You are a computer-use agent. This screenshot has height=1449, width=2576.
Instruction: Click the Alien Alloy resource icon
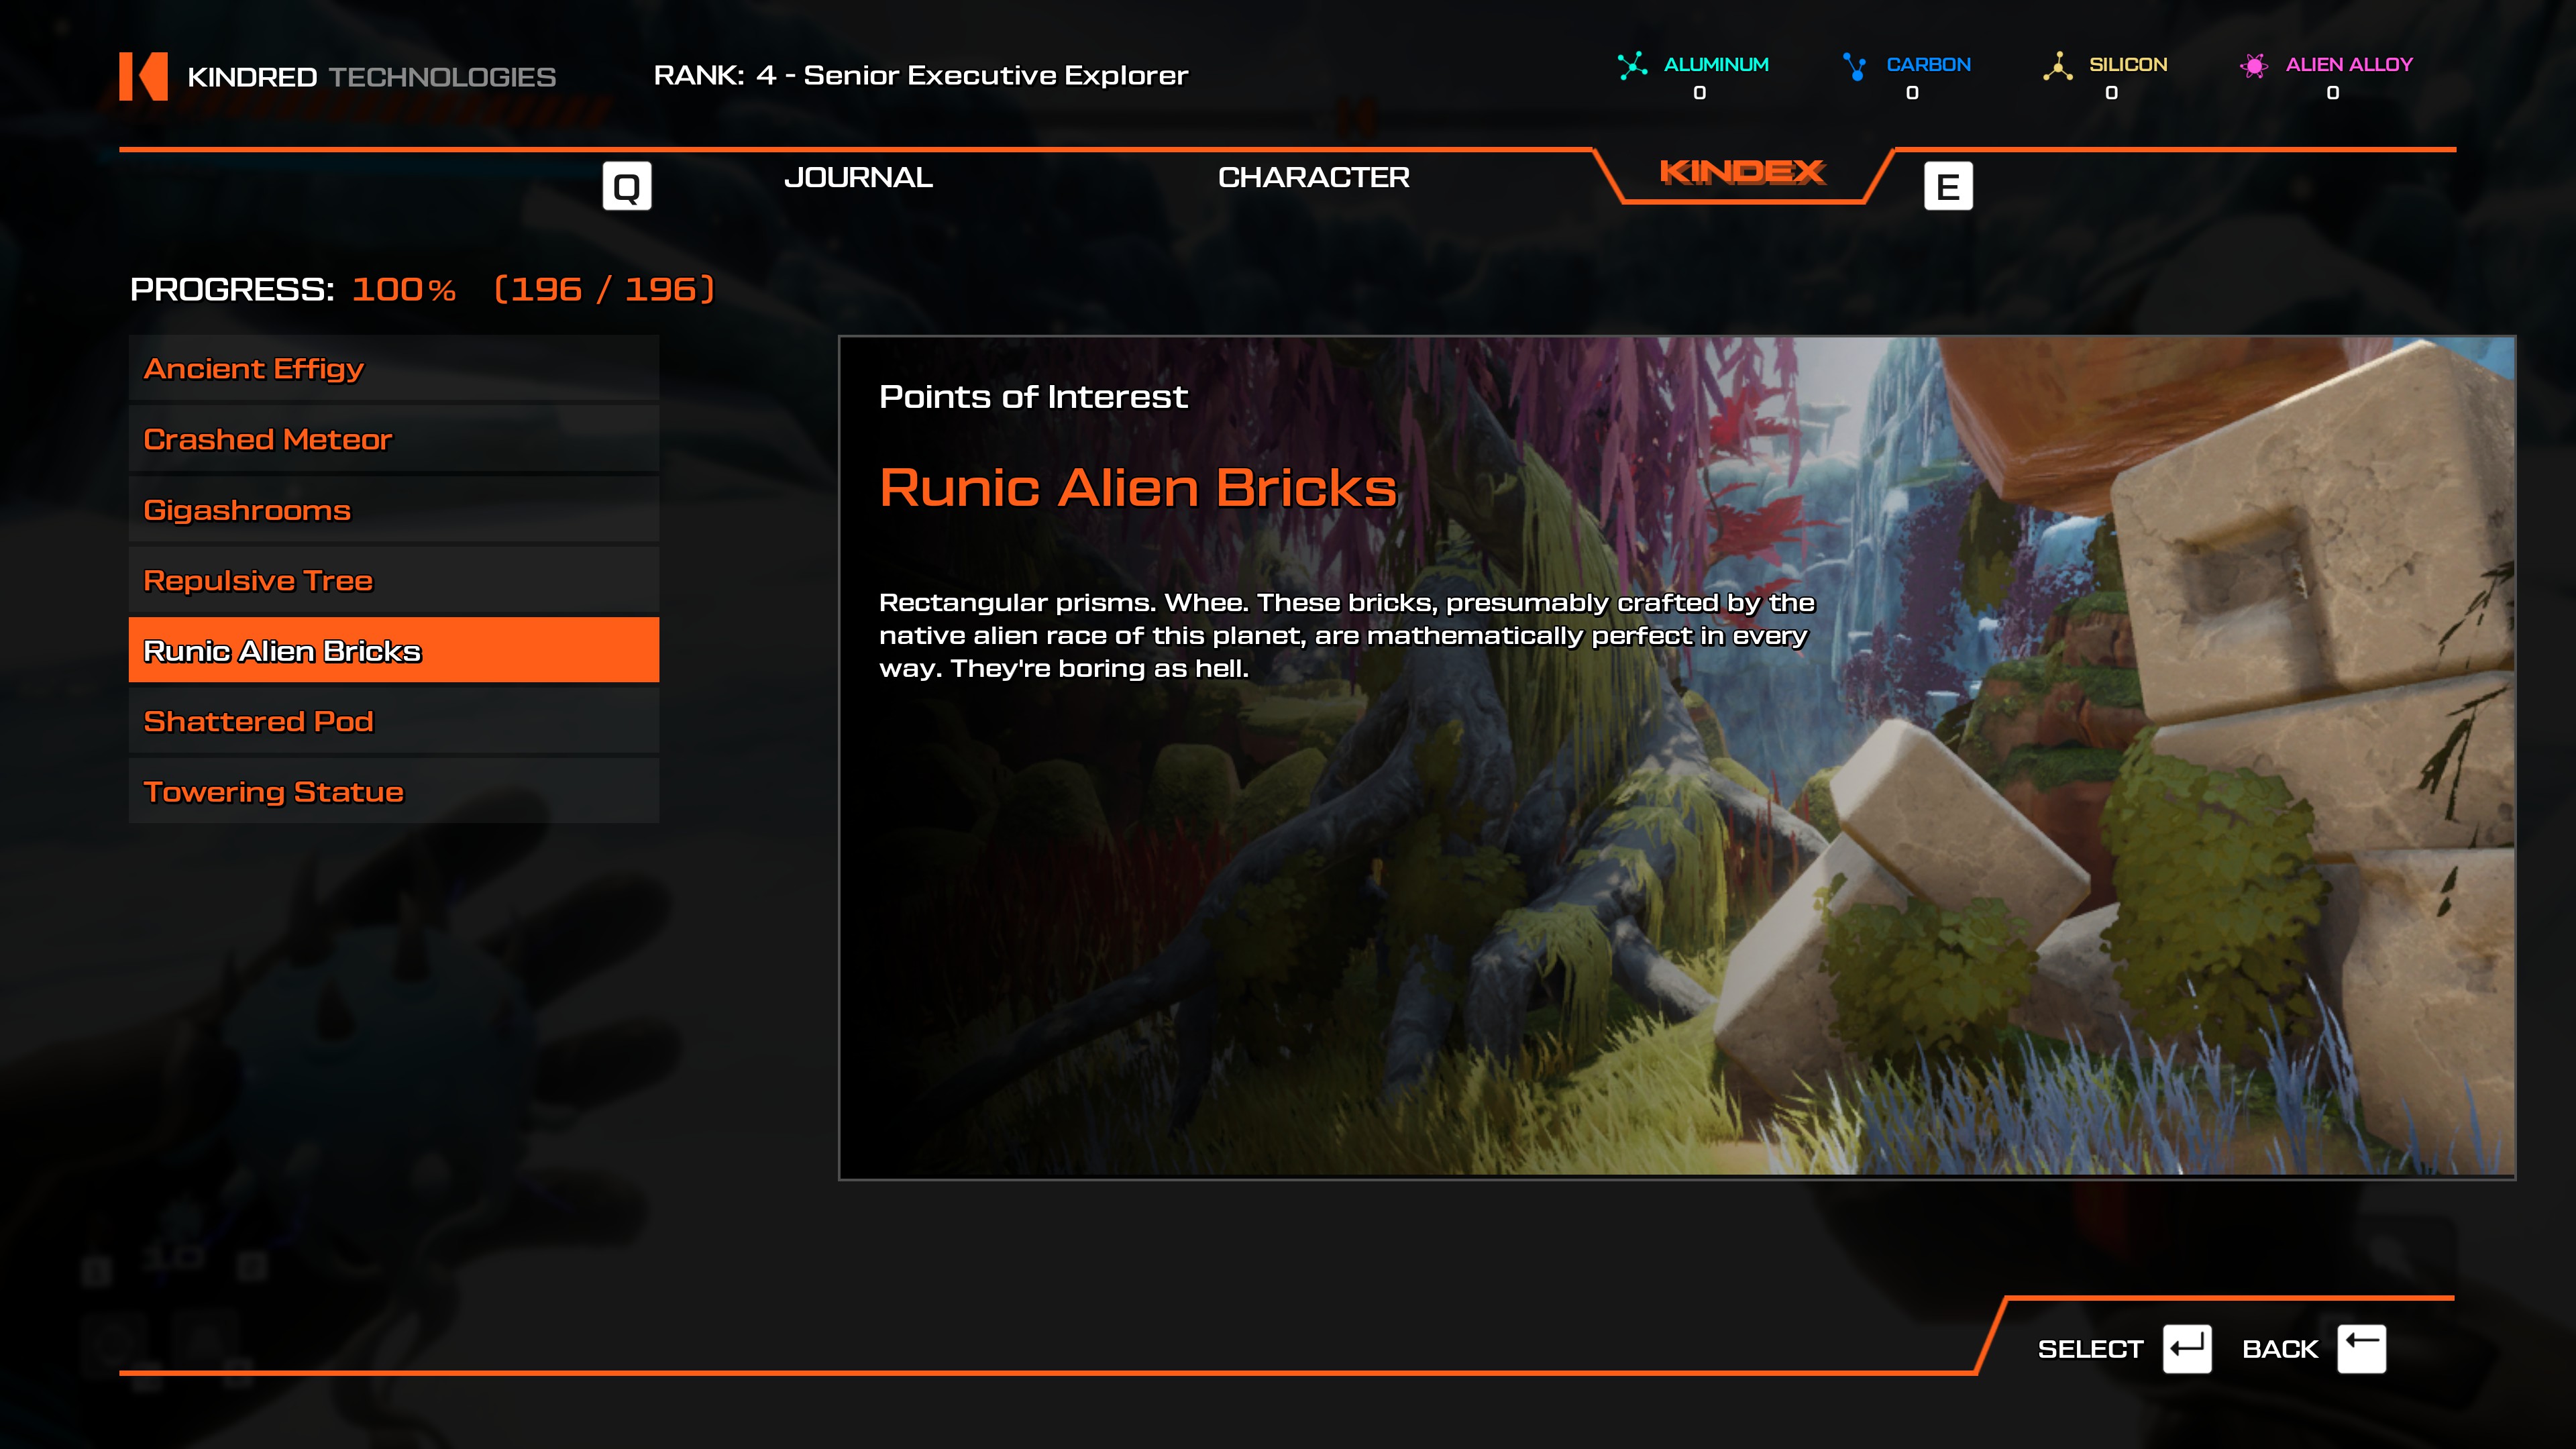pyautogui.click(x=2253, y=66)
